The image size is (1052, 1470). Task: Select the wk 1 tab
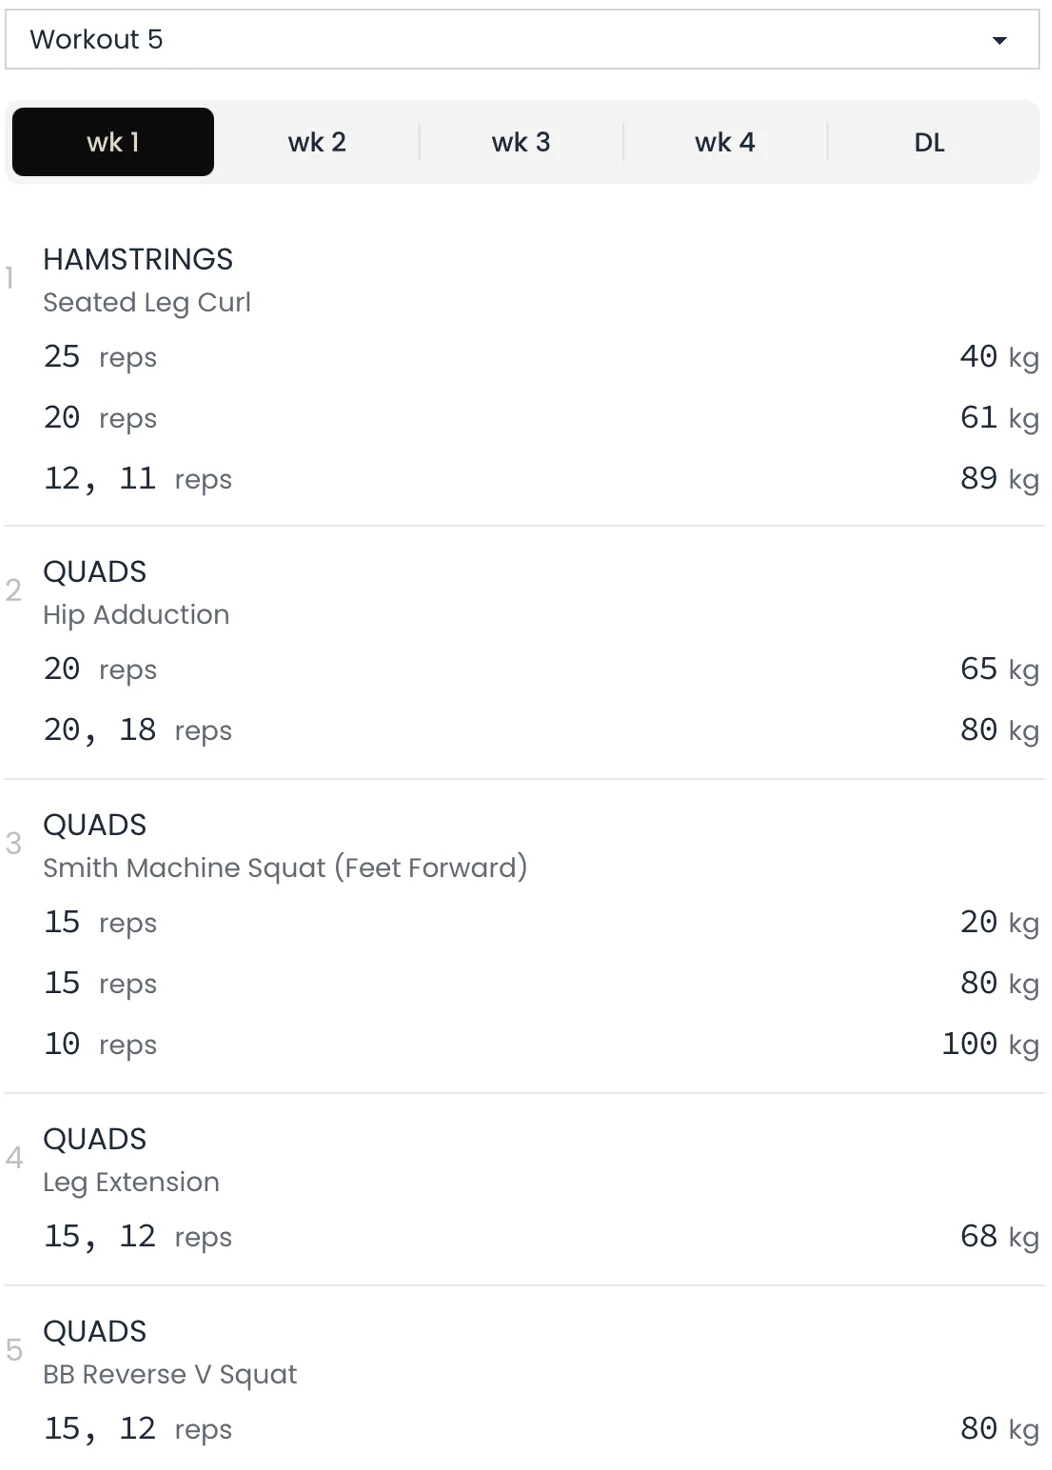tap(113, 142)
